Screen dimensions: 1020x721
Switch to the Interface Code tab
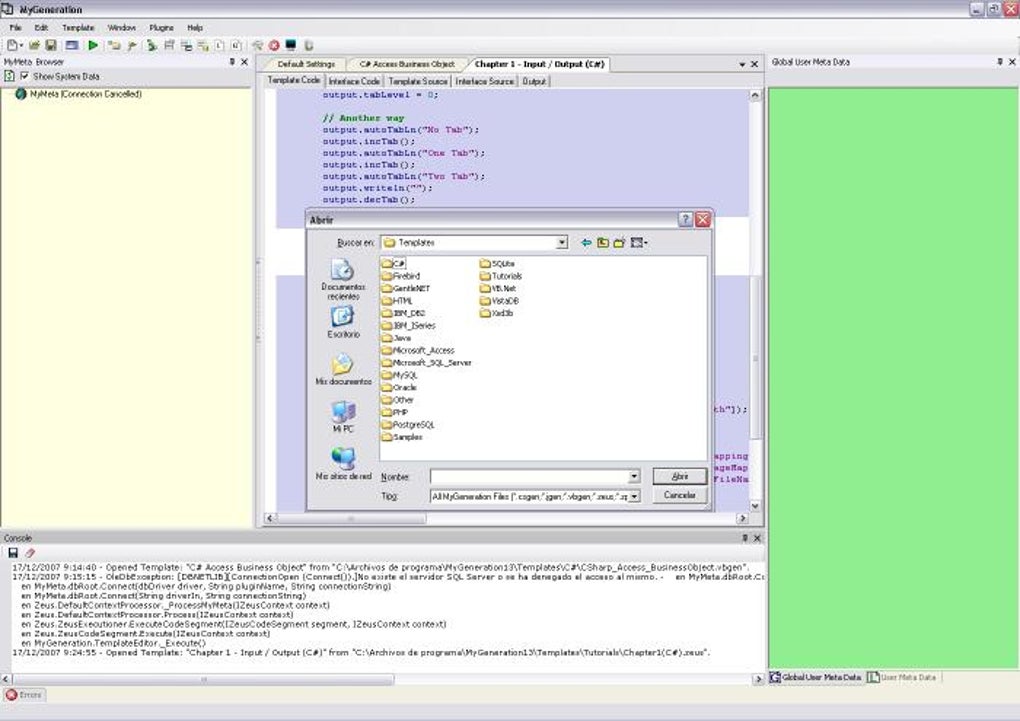tap(354, 81)
